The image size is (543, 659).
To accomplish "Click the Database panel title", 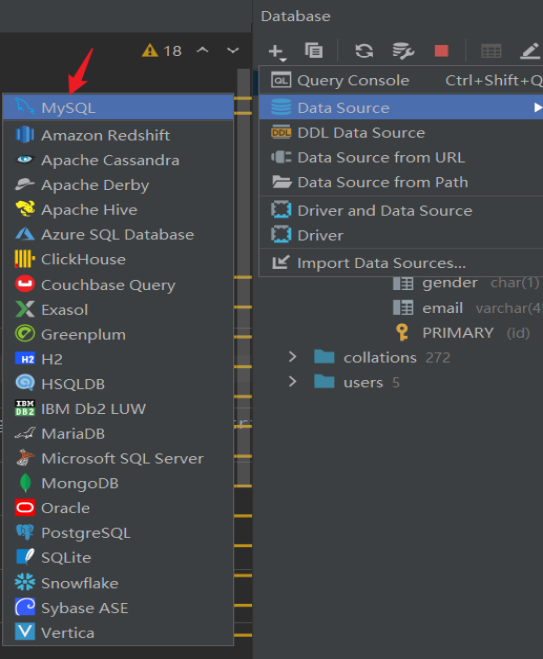I will (295, 16).
